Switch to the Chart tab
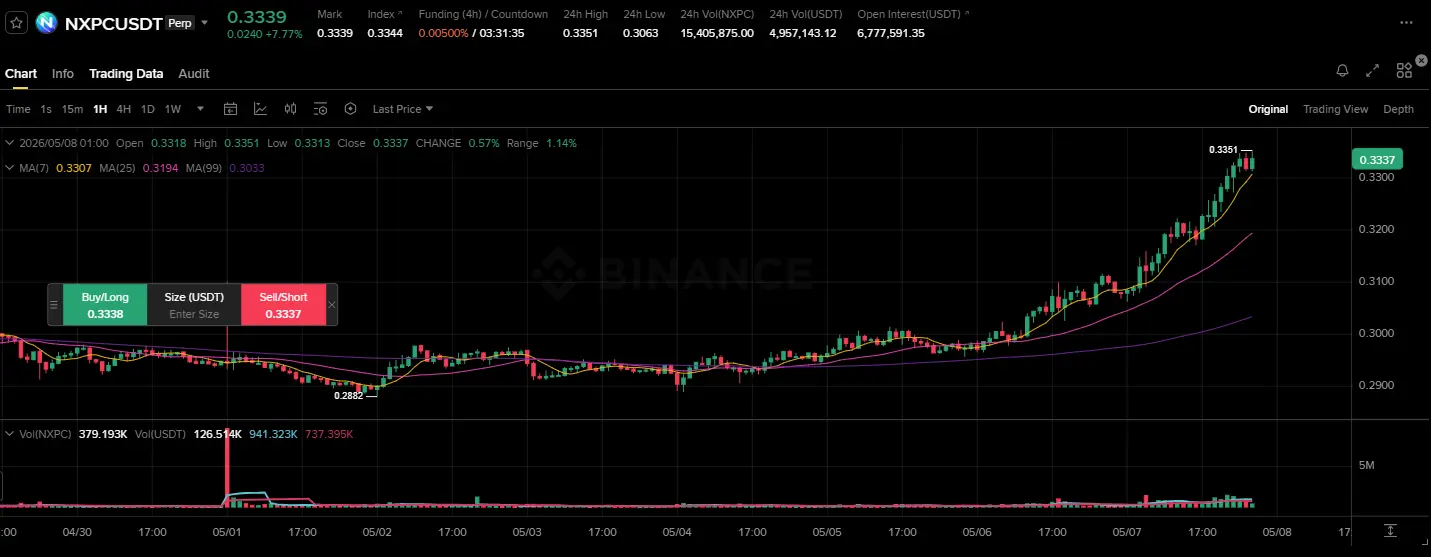The height and width of the screenshot is (557, 1431). [21, 73]
